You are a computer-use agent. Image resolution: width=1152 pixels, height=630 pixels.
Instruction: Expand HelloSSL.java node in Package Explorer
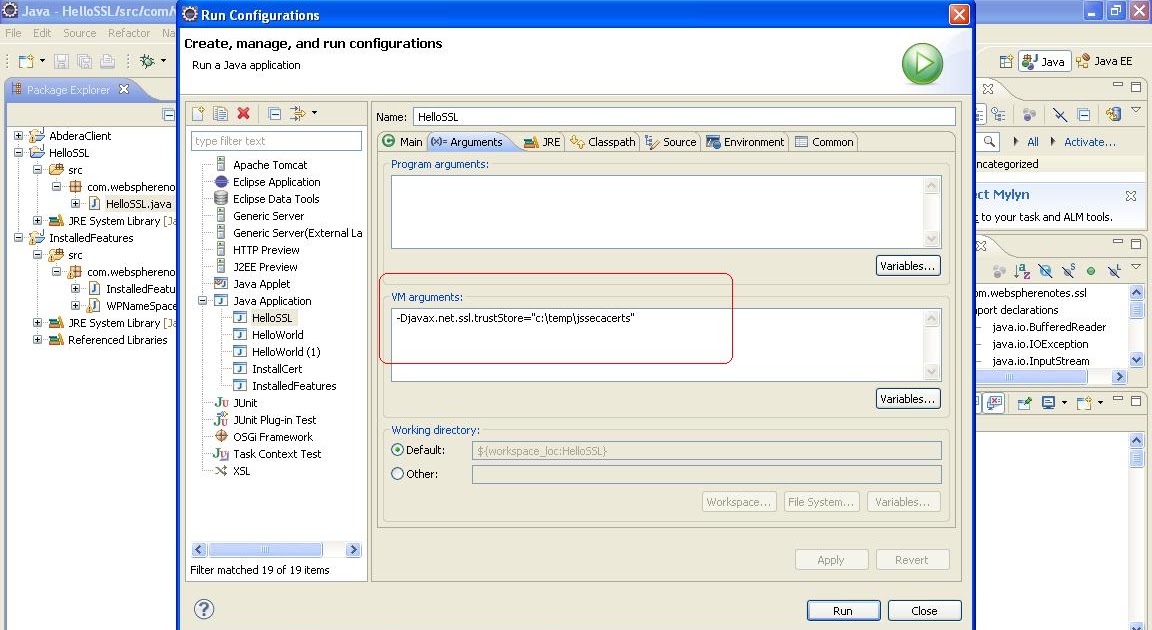(x=75, y=203)
